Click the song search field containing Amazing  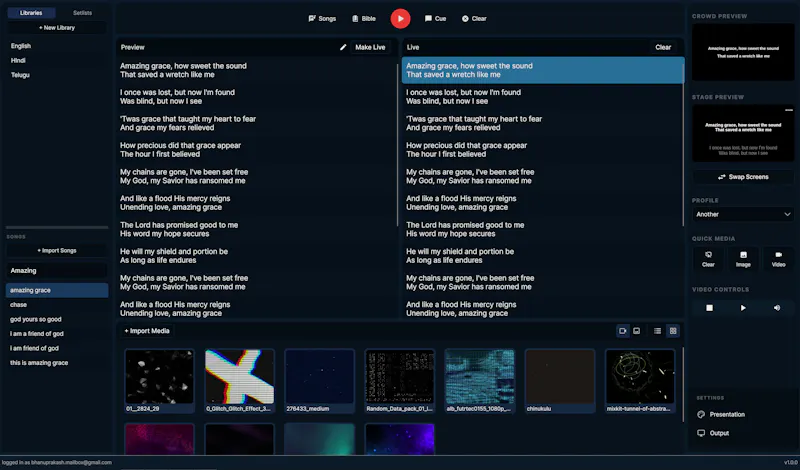57,270
